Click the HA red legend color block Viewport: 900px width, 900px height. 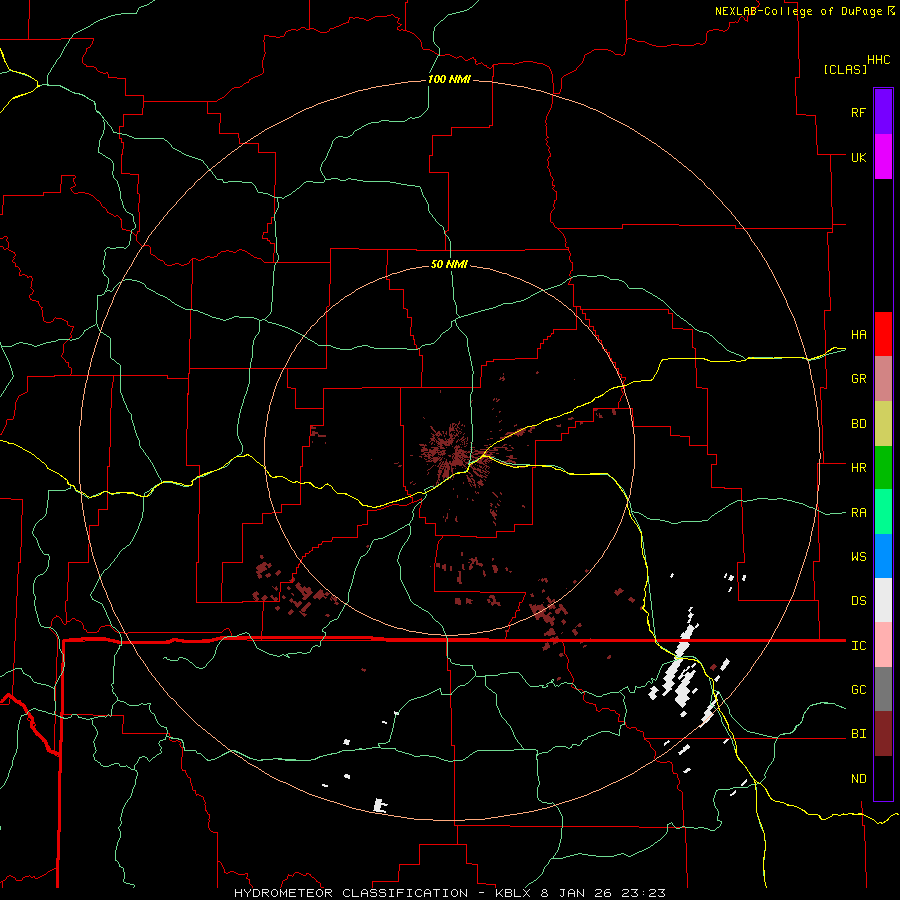[x=883, y=334]
